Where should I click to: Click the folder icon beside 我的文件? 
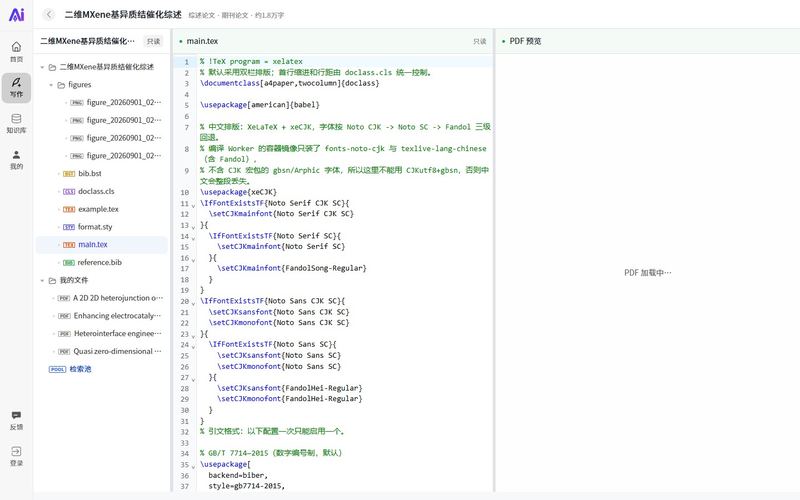pyautogui.click(x=52, y=281)
